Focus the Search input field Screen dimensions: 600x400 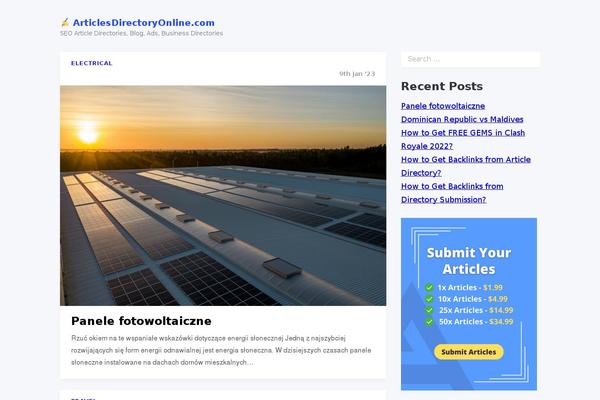click(471, 59)
